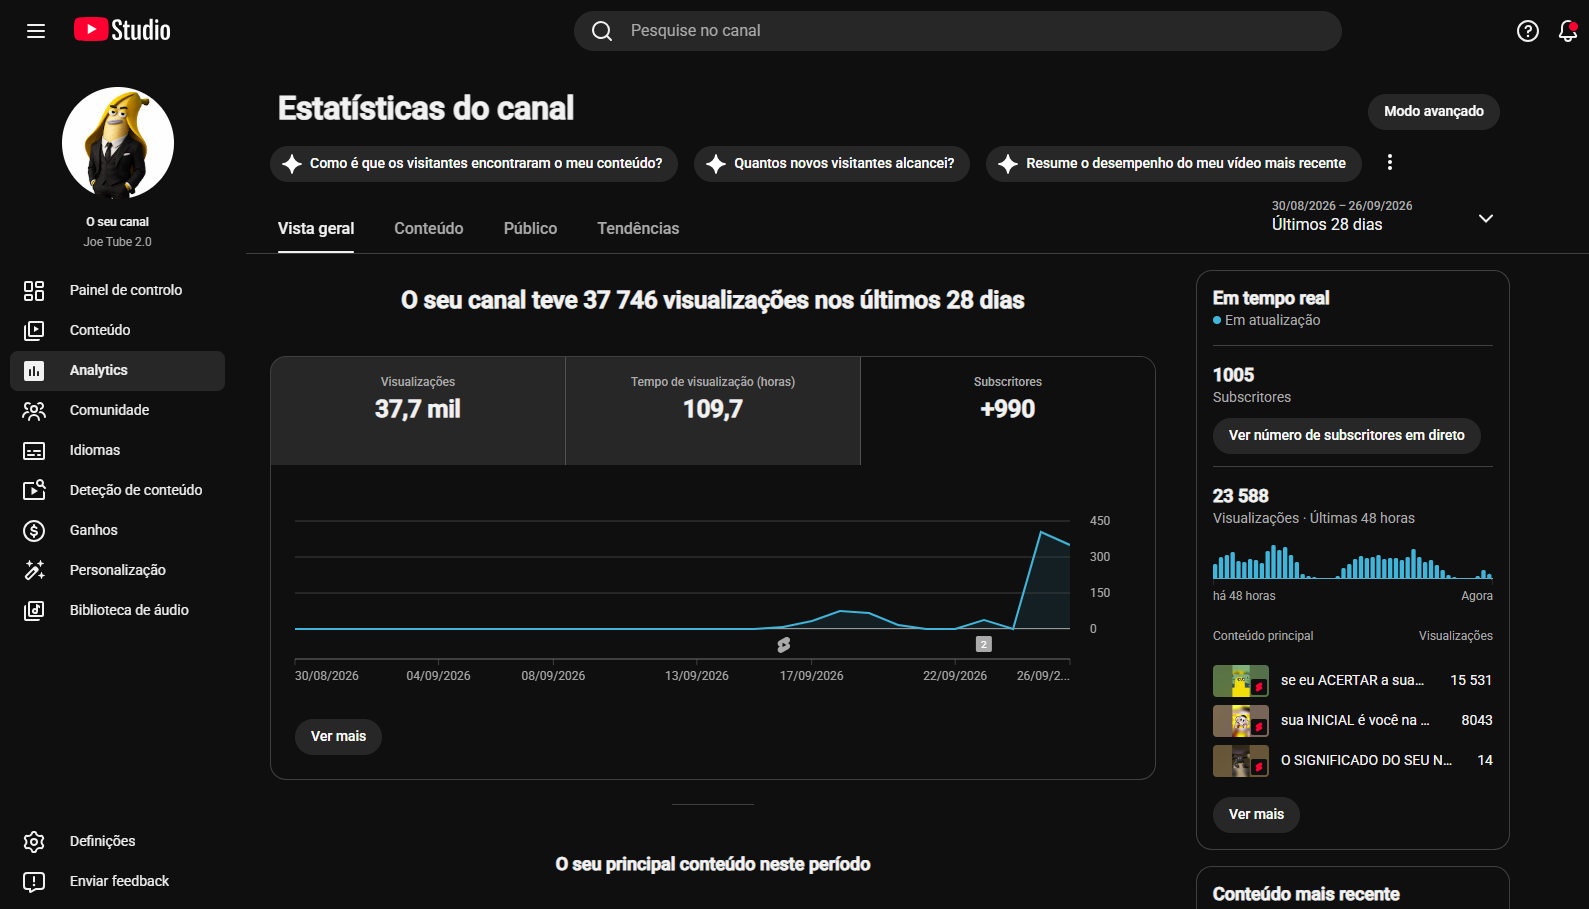Open the help question mark icon

(1527, 31)
